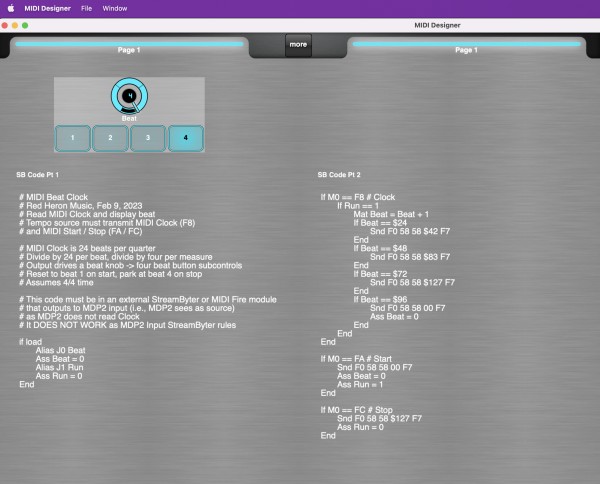Click 'It DOES NOT WORK as MDP2' line

pos(127,325)
